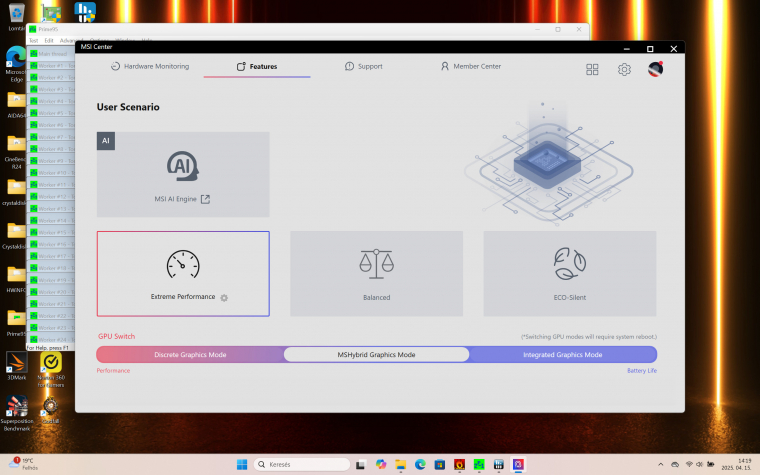Switch to Integrated Graphics Mode

(563, 355)
